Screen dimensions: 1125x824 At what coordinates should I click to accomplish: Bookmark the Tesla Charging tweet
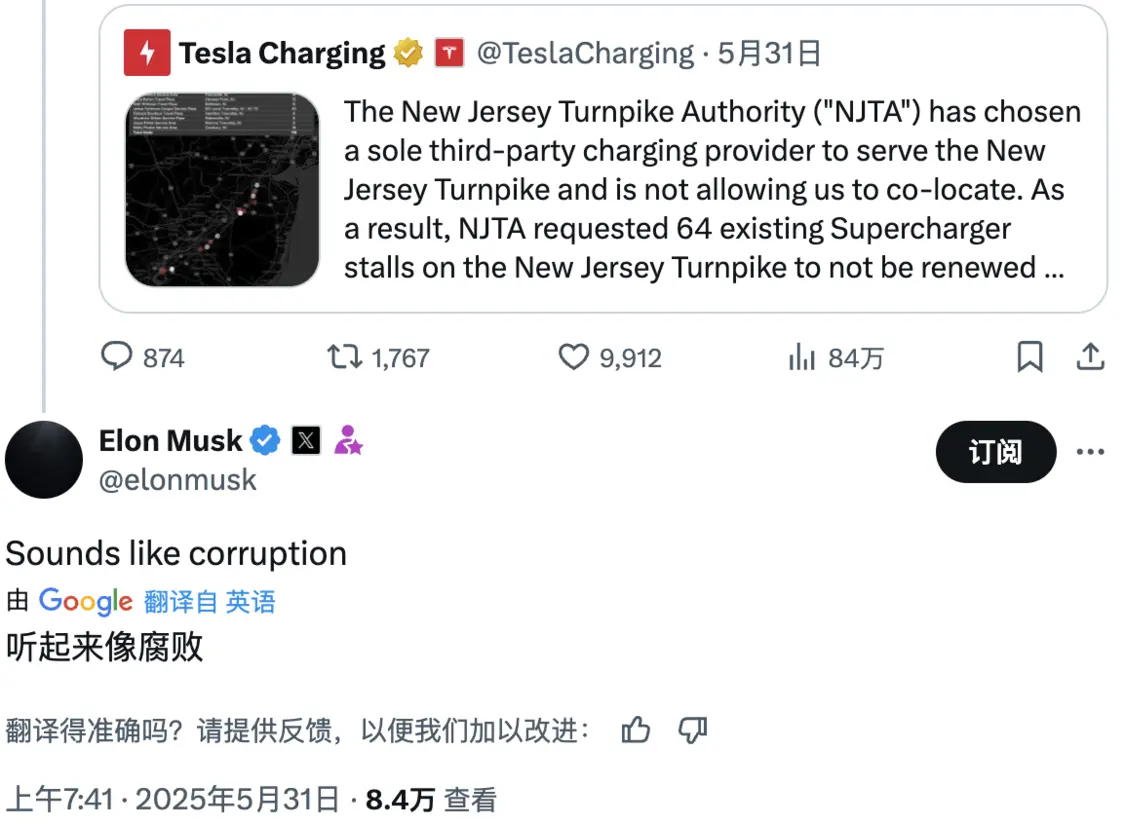(x=1029, y=357)
